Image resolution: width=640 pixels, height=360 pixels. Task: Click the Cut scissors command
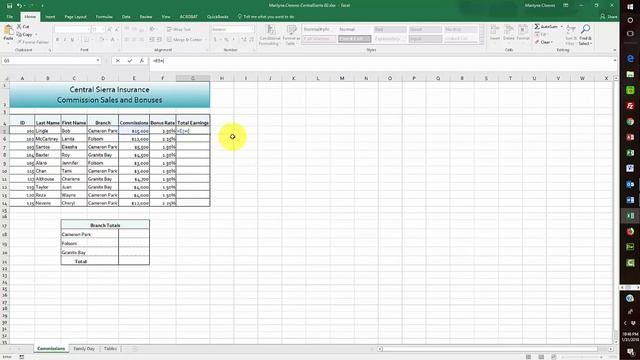tap(23, 27)
